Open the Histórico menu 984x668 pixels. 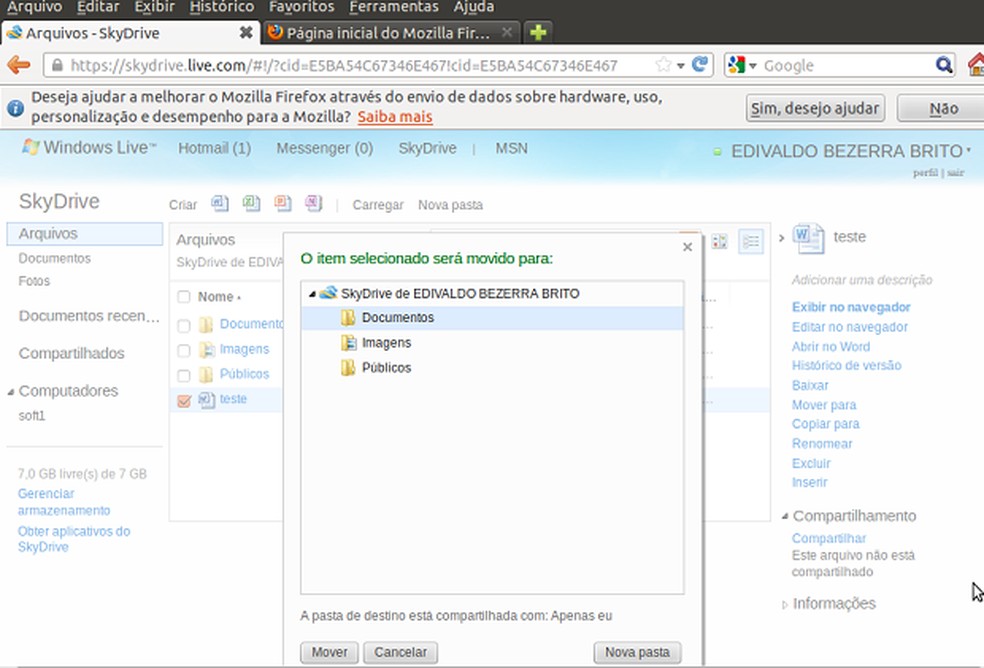click(x=222, y=8)
